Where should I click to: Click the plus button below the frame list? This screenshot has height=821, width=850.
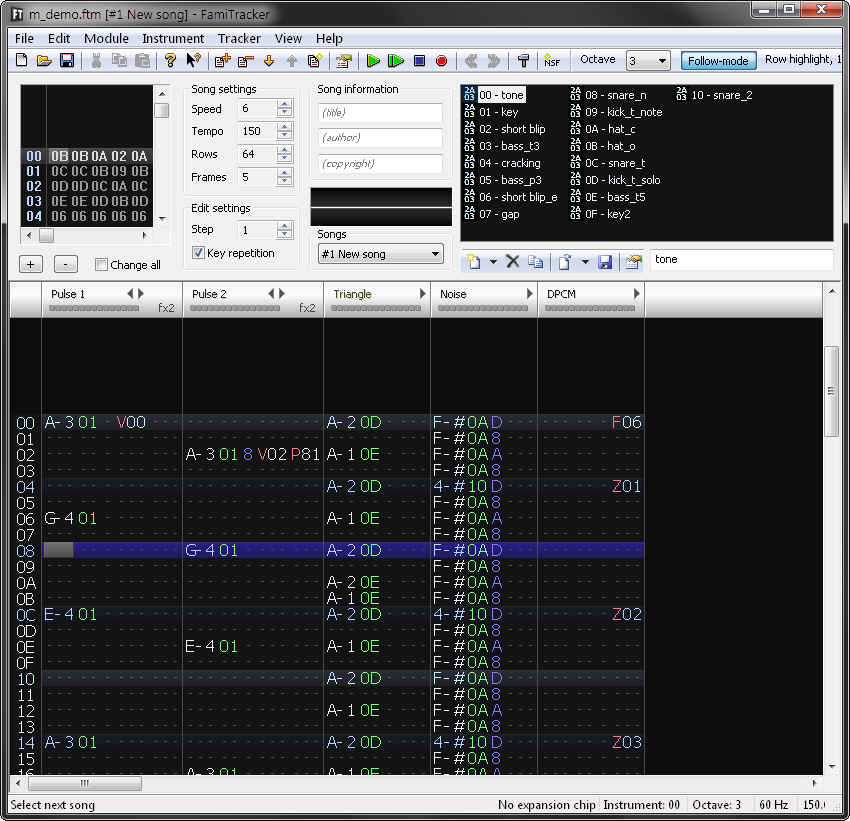pyautogui.click(x=30, y=264)
